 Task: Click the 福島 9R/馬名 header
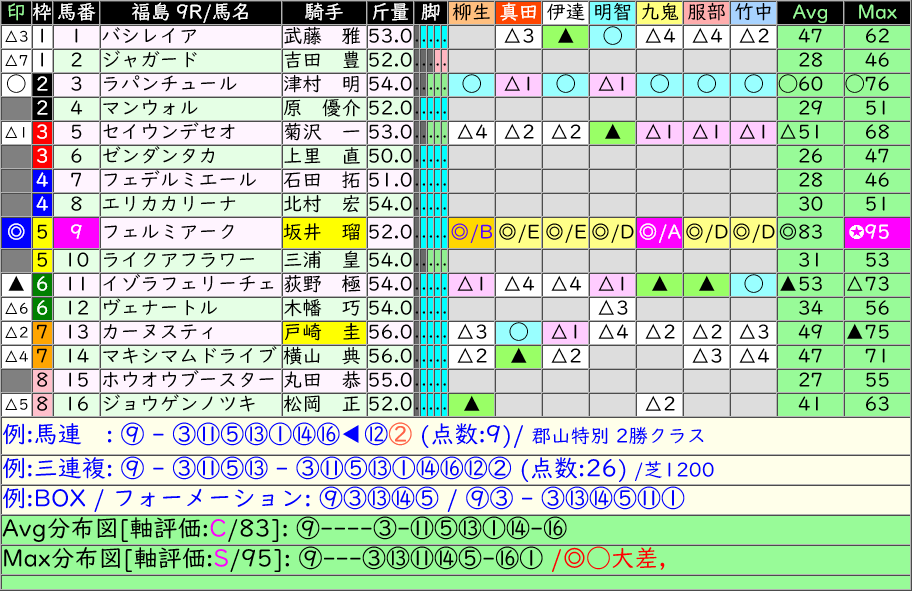click(190, 12)
